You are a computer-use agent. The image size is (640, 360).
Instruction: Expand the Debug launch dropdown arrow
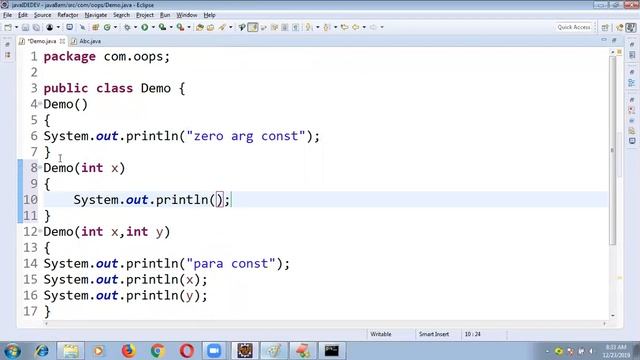tap(136, 27)
